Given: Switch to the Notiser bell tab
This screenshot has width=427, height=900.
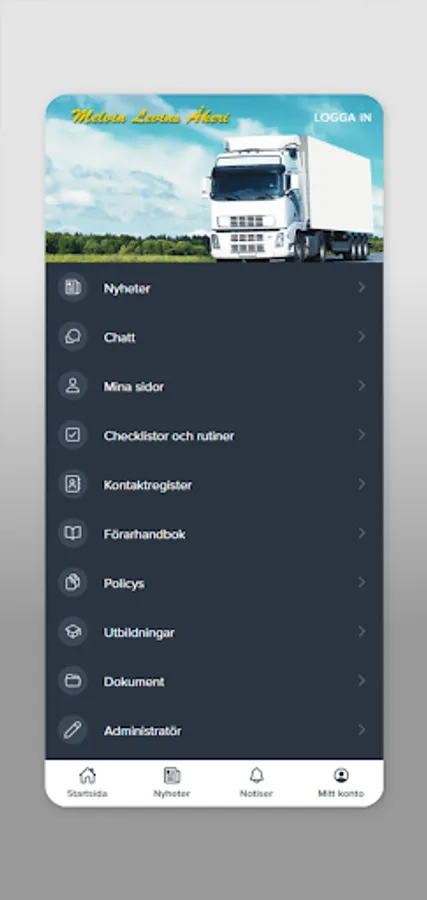Looking at the screenshot, I should pyautogui.click(x=257, y=783).
